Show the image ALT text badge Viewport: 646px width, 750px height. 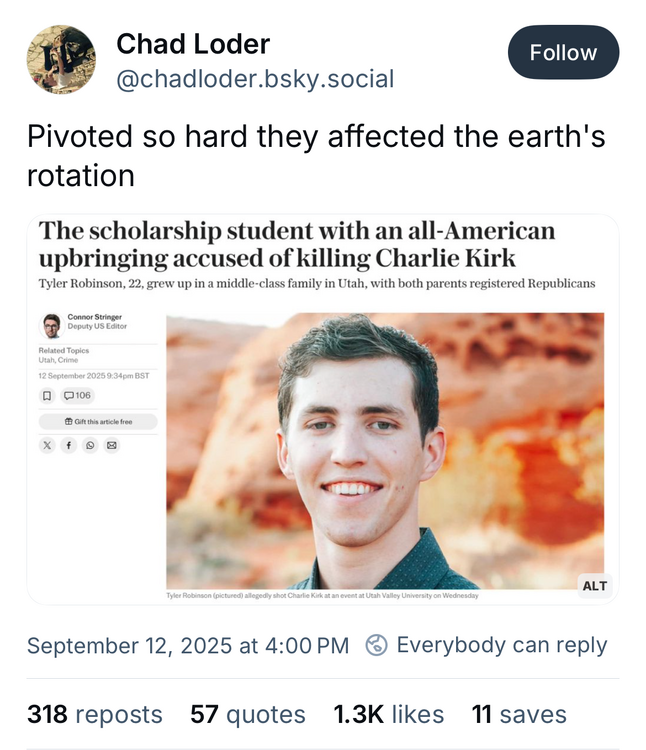(x=594, y=585)
